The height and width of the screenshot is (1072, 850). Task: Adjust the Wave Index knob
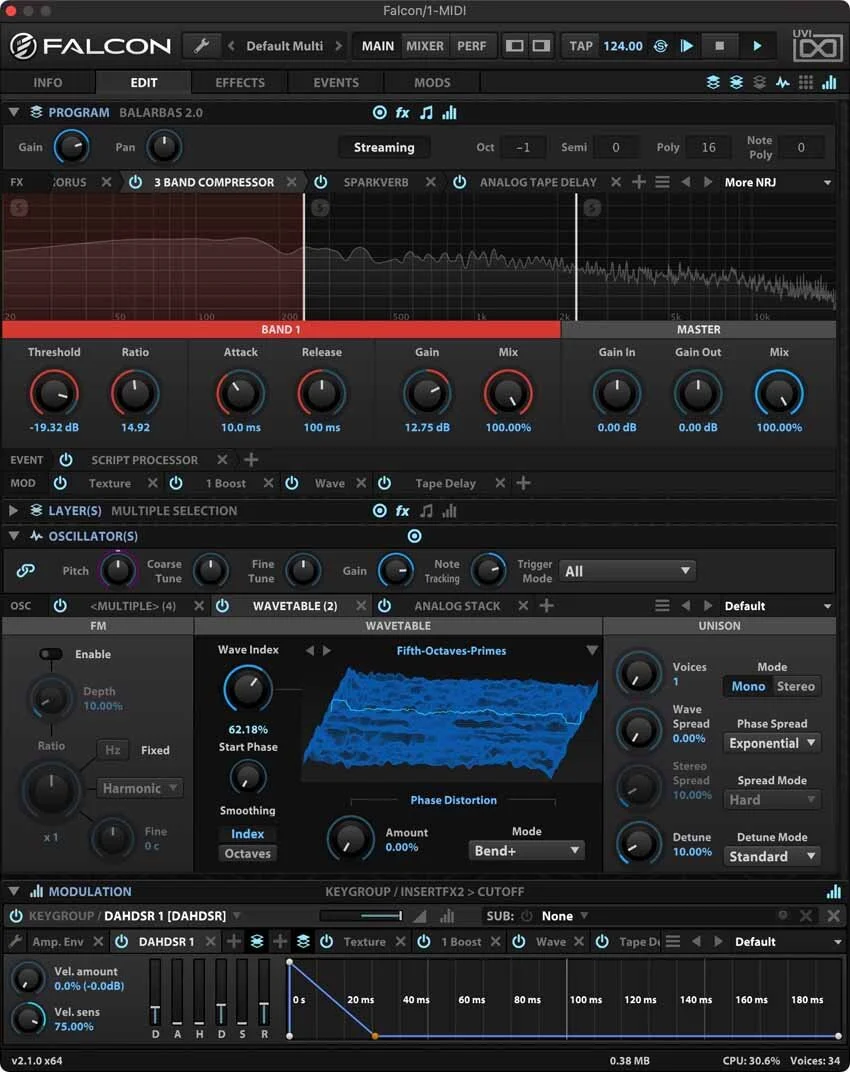click(x=247, y=688)
